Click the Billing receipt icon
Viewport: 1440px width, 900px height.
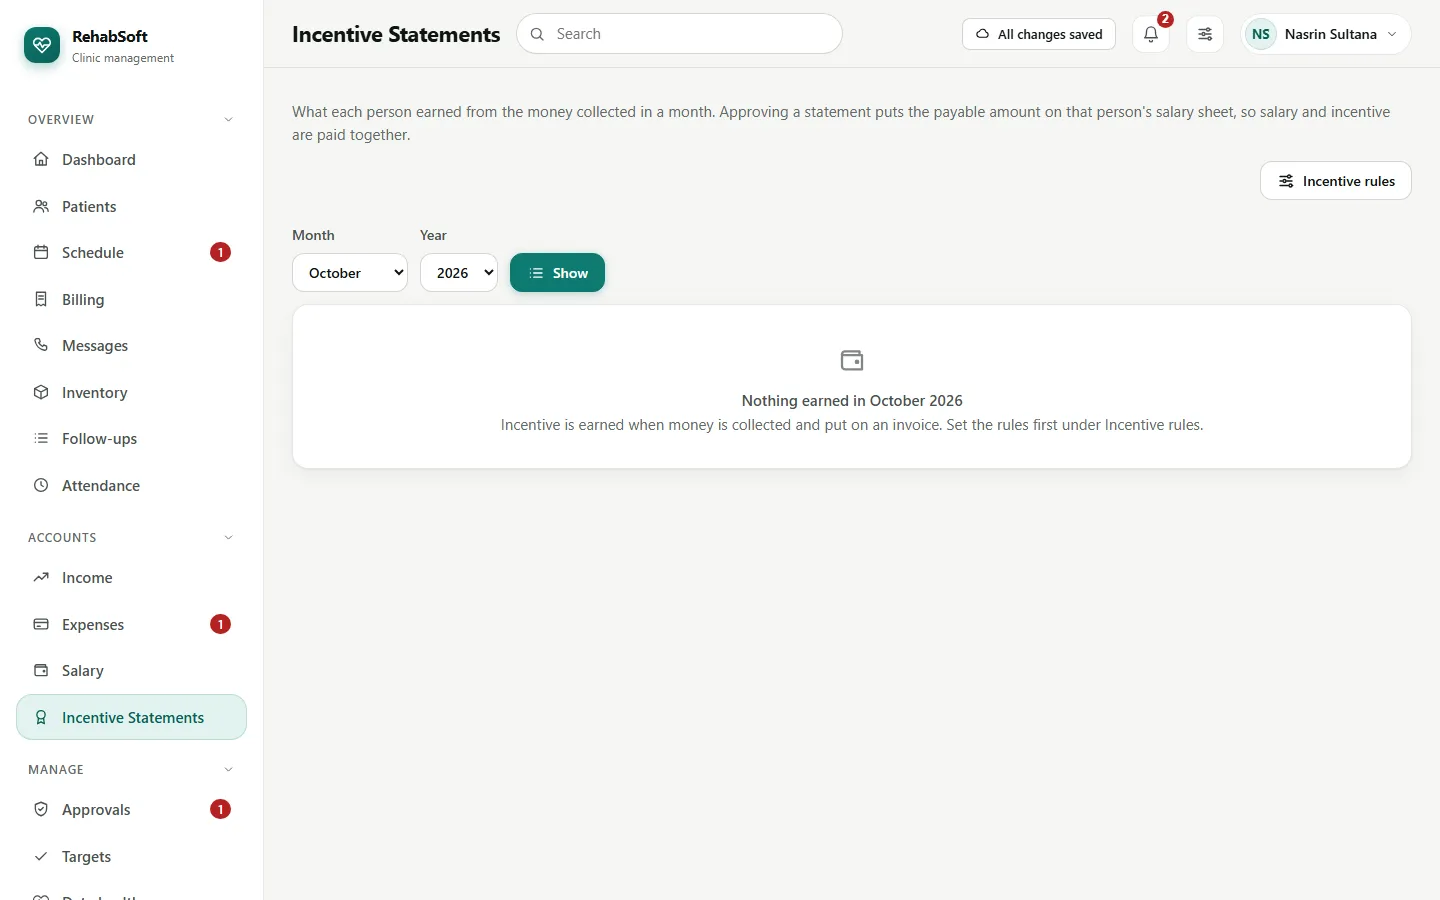coord(41,299)
